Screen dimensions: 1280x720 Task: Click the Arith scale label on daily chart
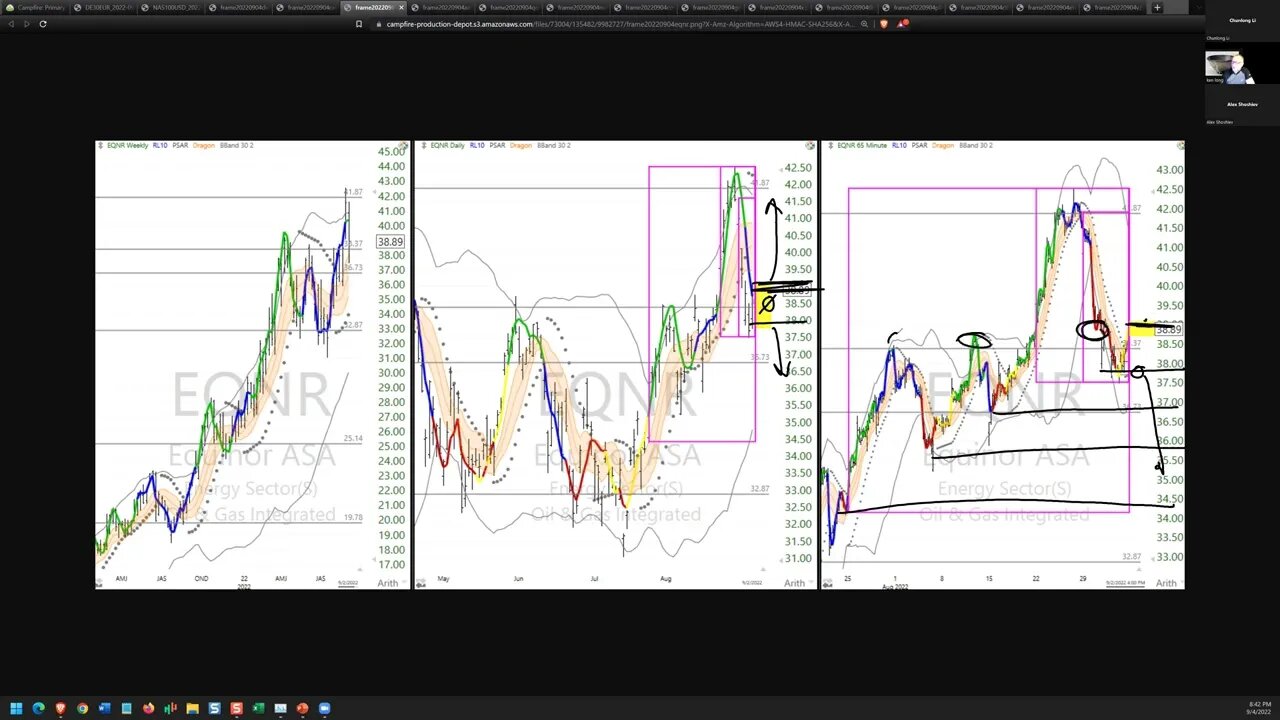click(794, 583)
